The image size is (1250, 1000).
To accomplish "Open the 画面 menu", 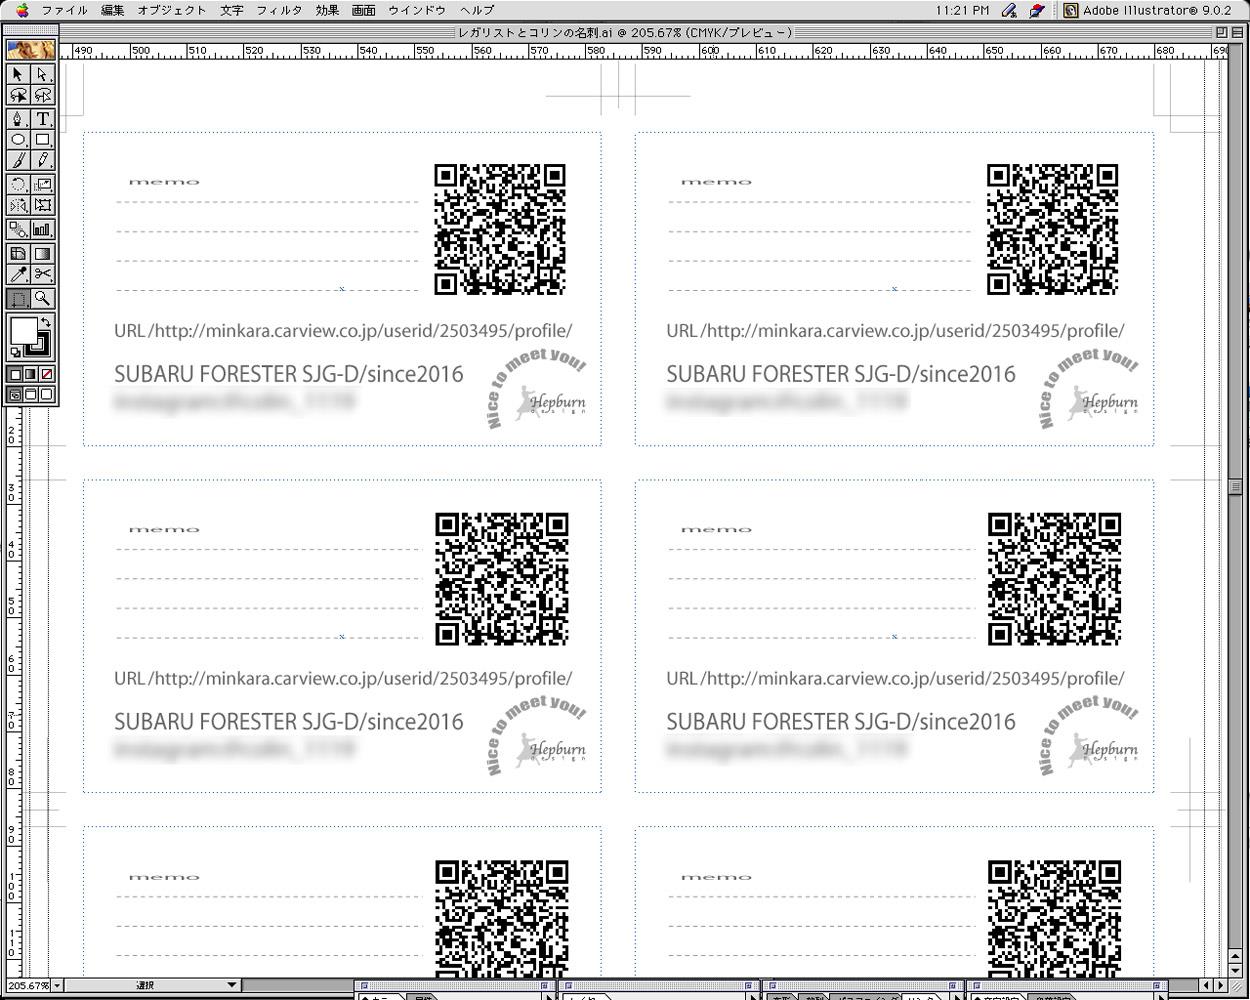I will click(364, 10).
